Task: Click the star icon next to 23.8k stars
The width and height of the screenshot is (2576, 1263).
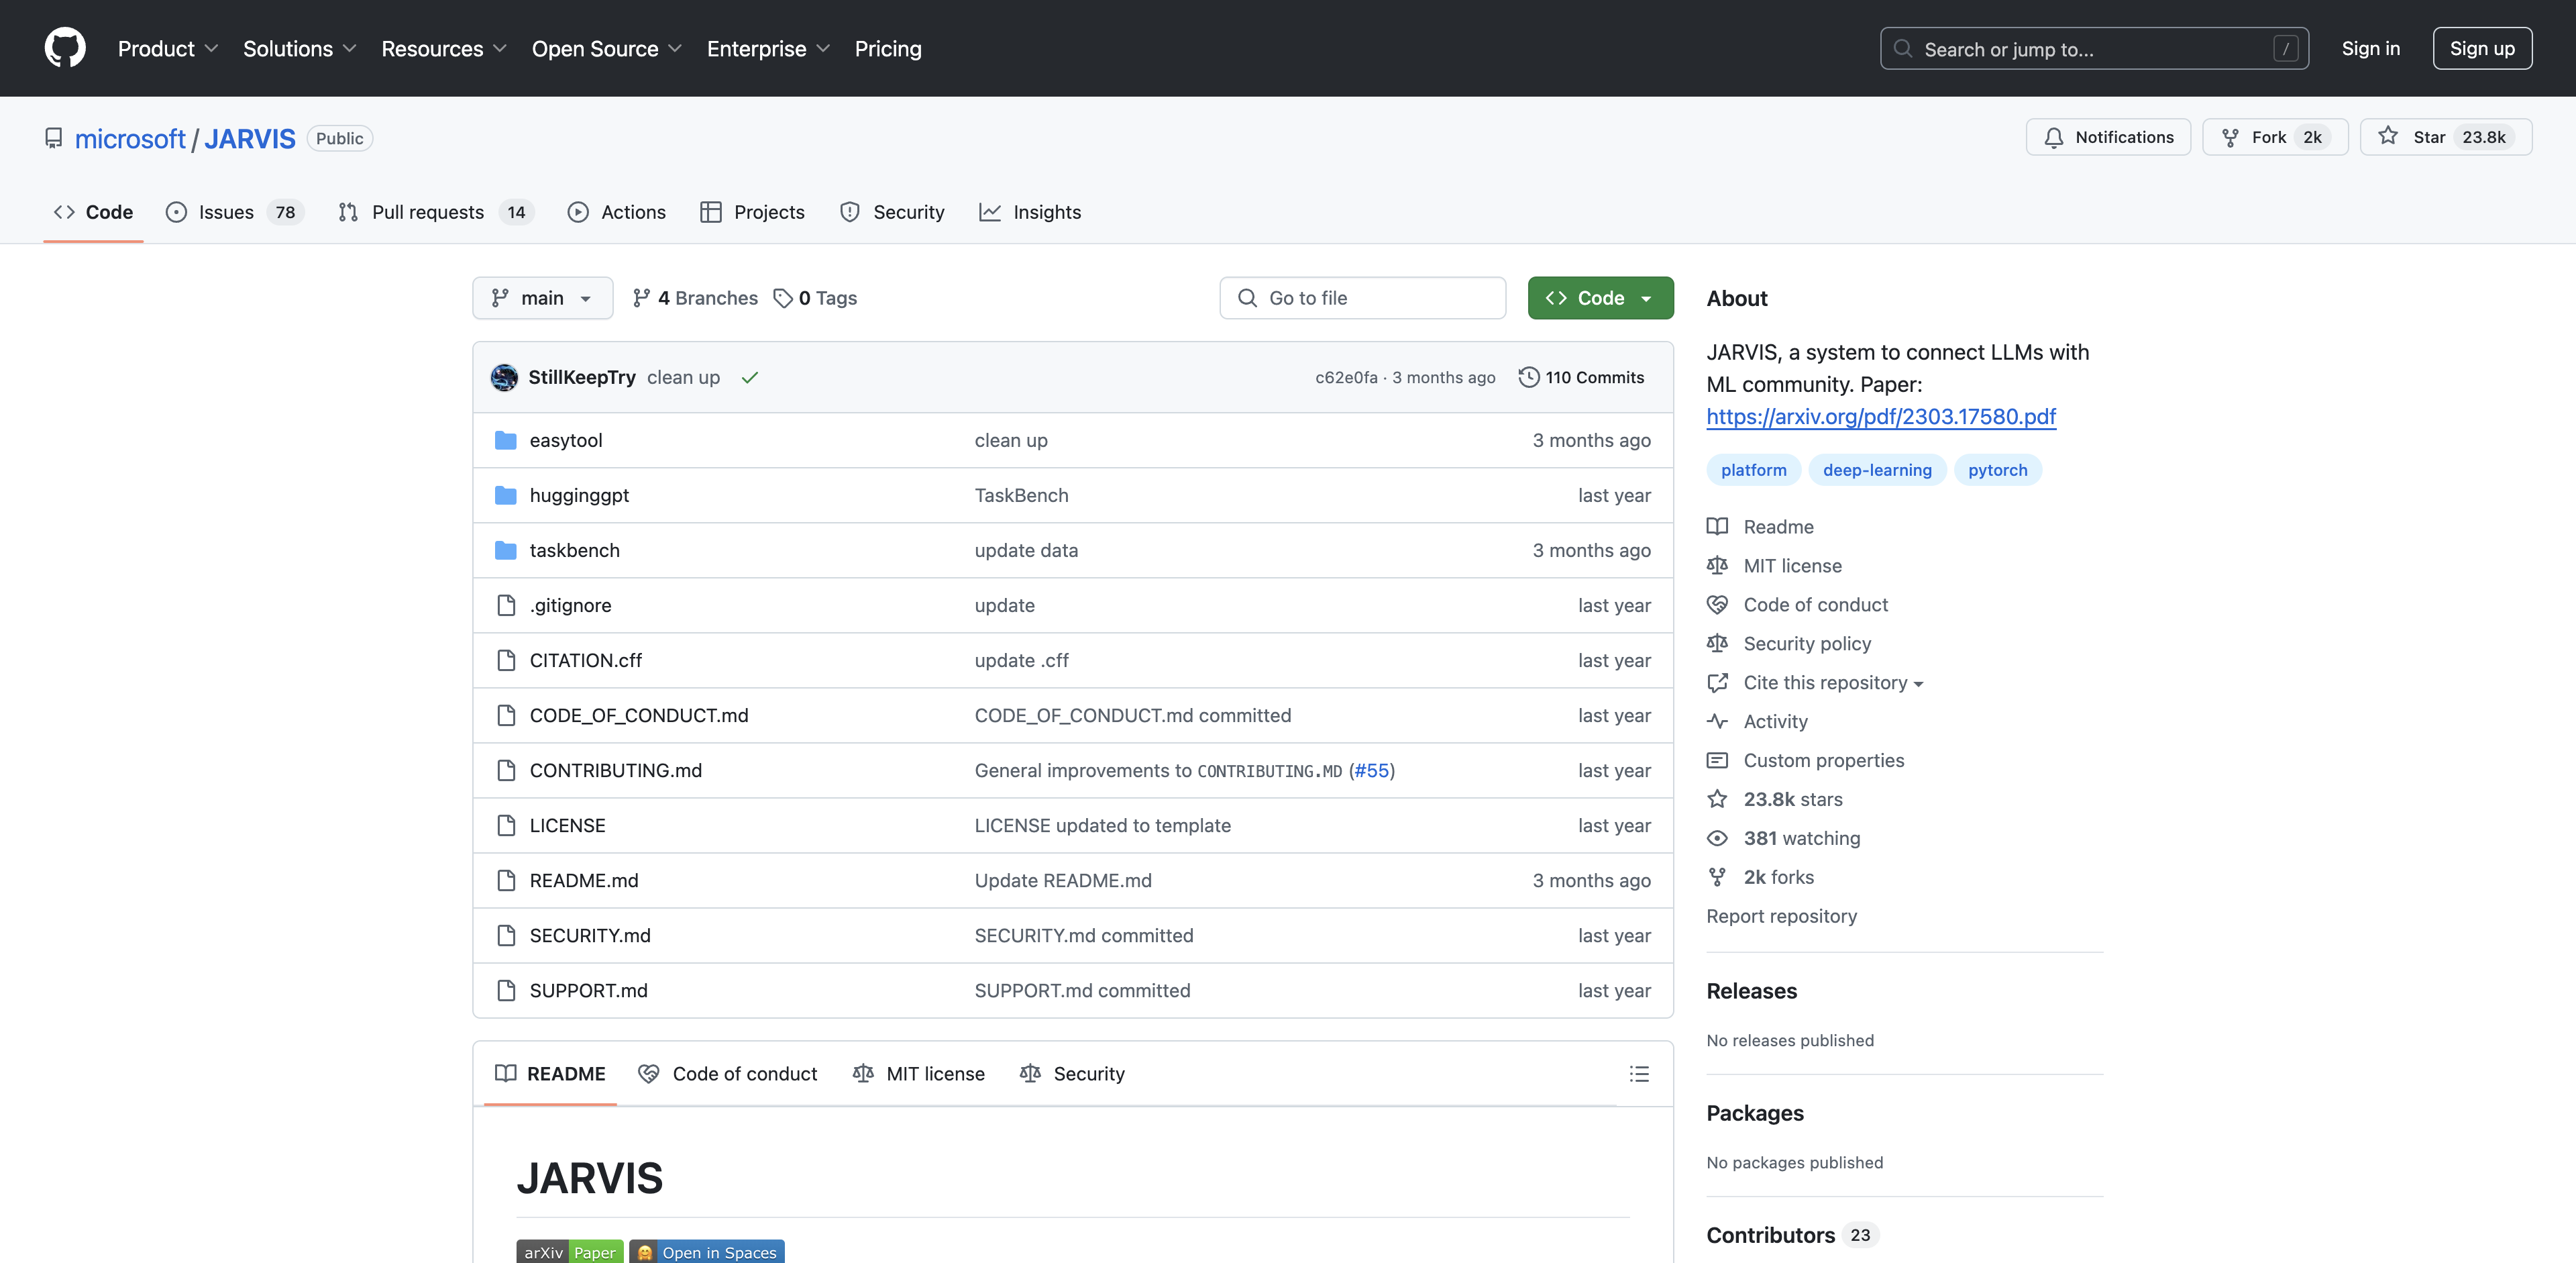Action: (1717, 799)
